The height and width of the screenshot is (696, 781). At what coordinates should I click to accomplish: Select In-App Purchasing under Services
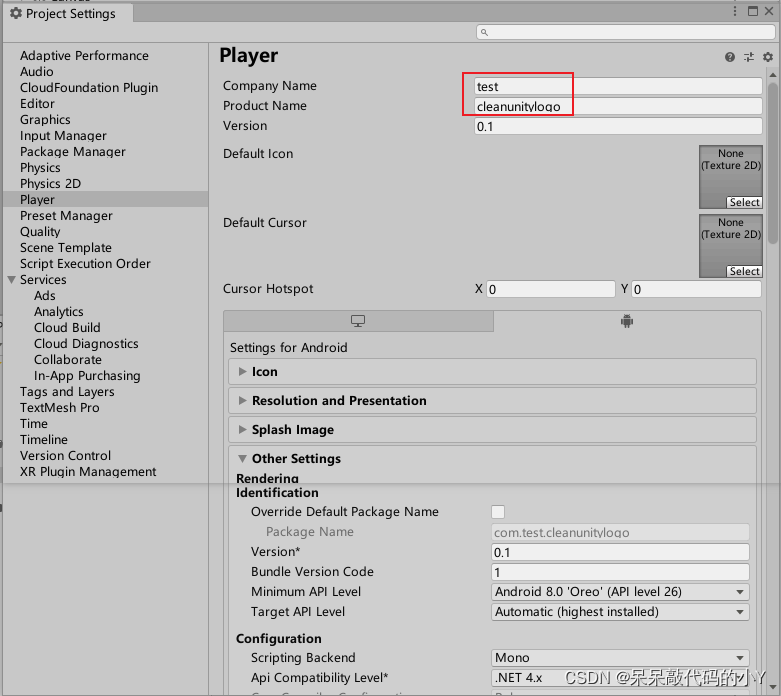(87, 376)
